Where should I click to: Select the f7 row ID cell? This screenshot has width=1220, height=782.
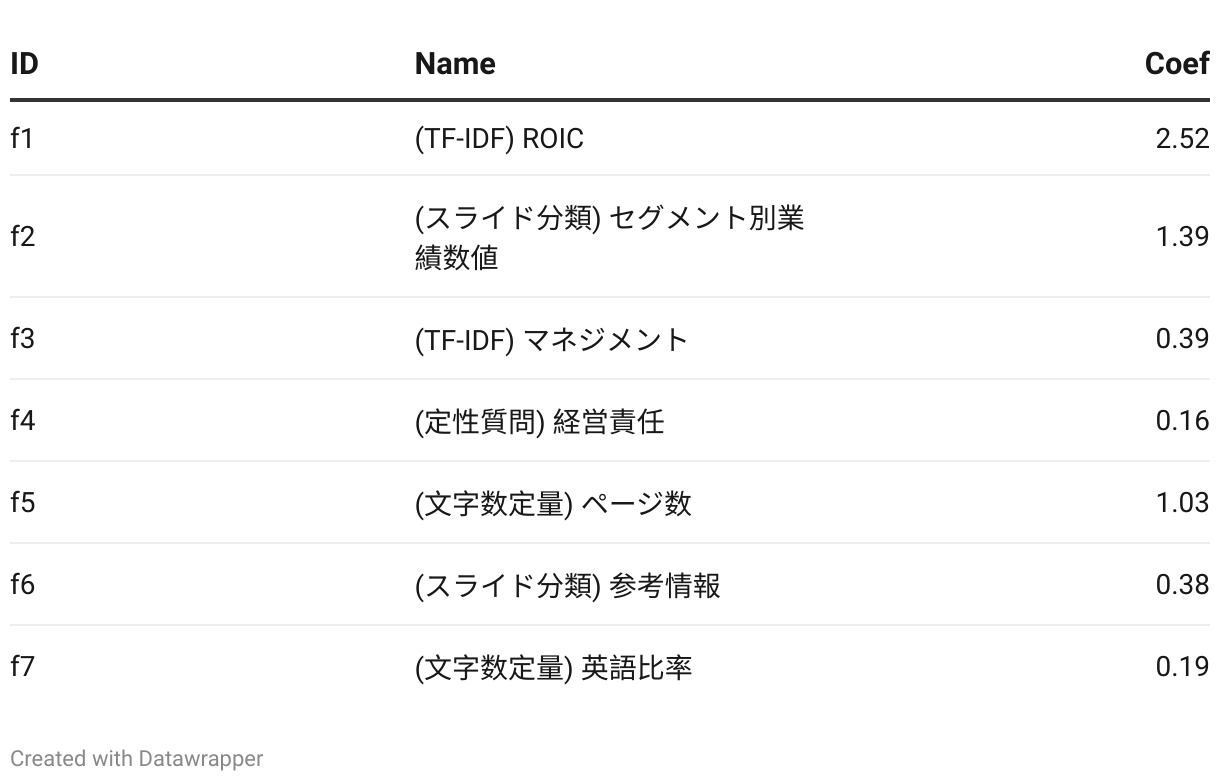22,667
